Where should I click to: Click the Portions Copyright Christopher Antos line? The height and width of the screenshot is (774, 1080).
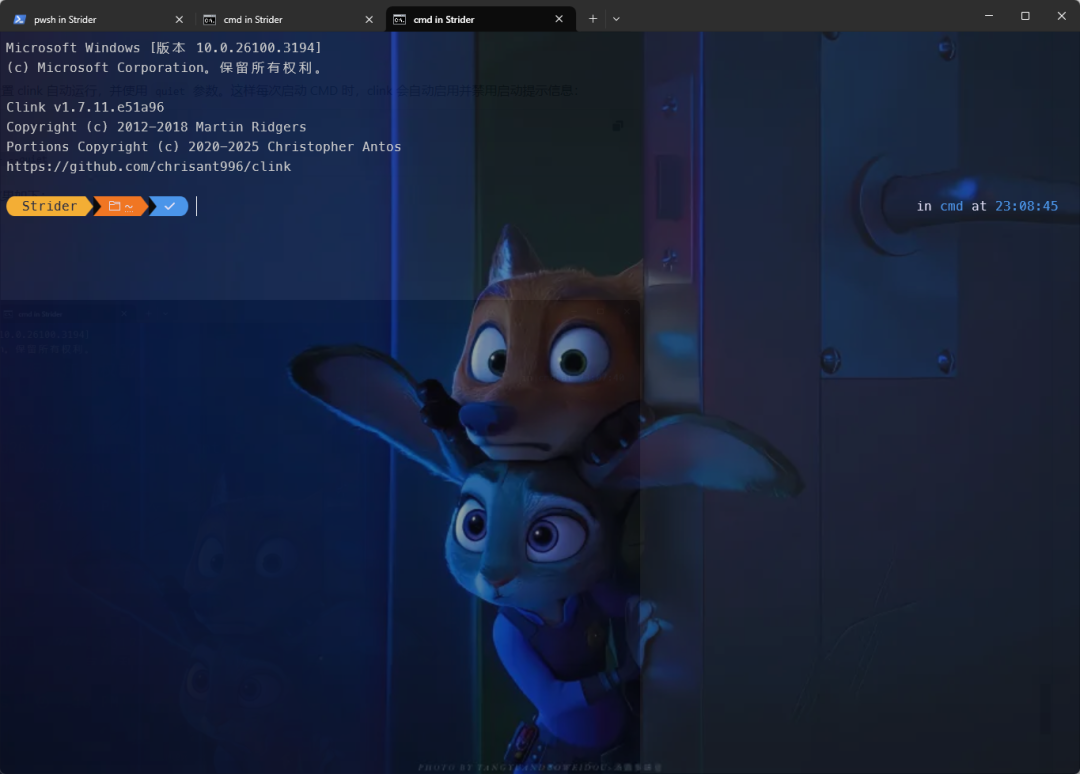(204, 147)
